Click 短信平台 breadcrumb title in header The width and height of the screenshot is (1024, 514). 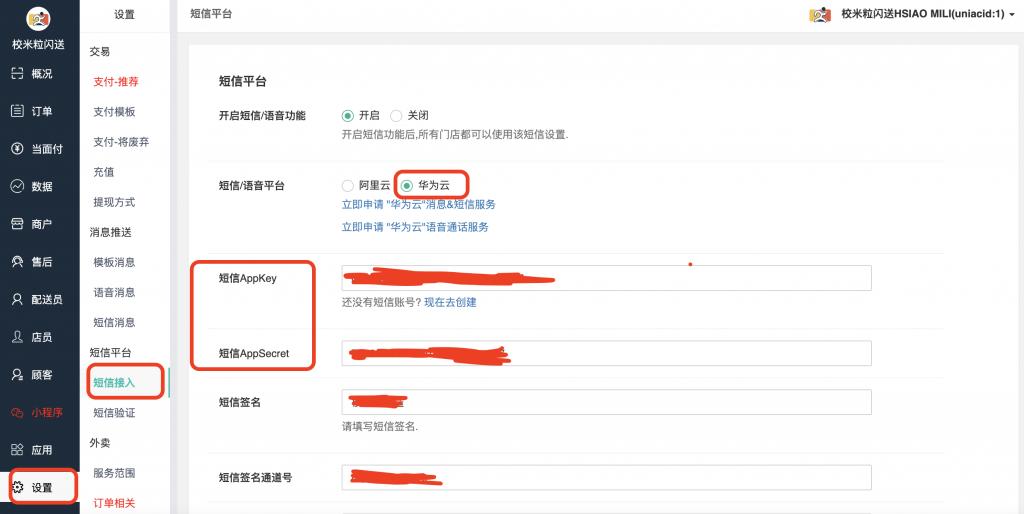[211, 14]
